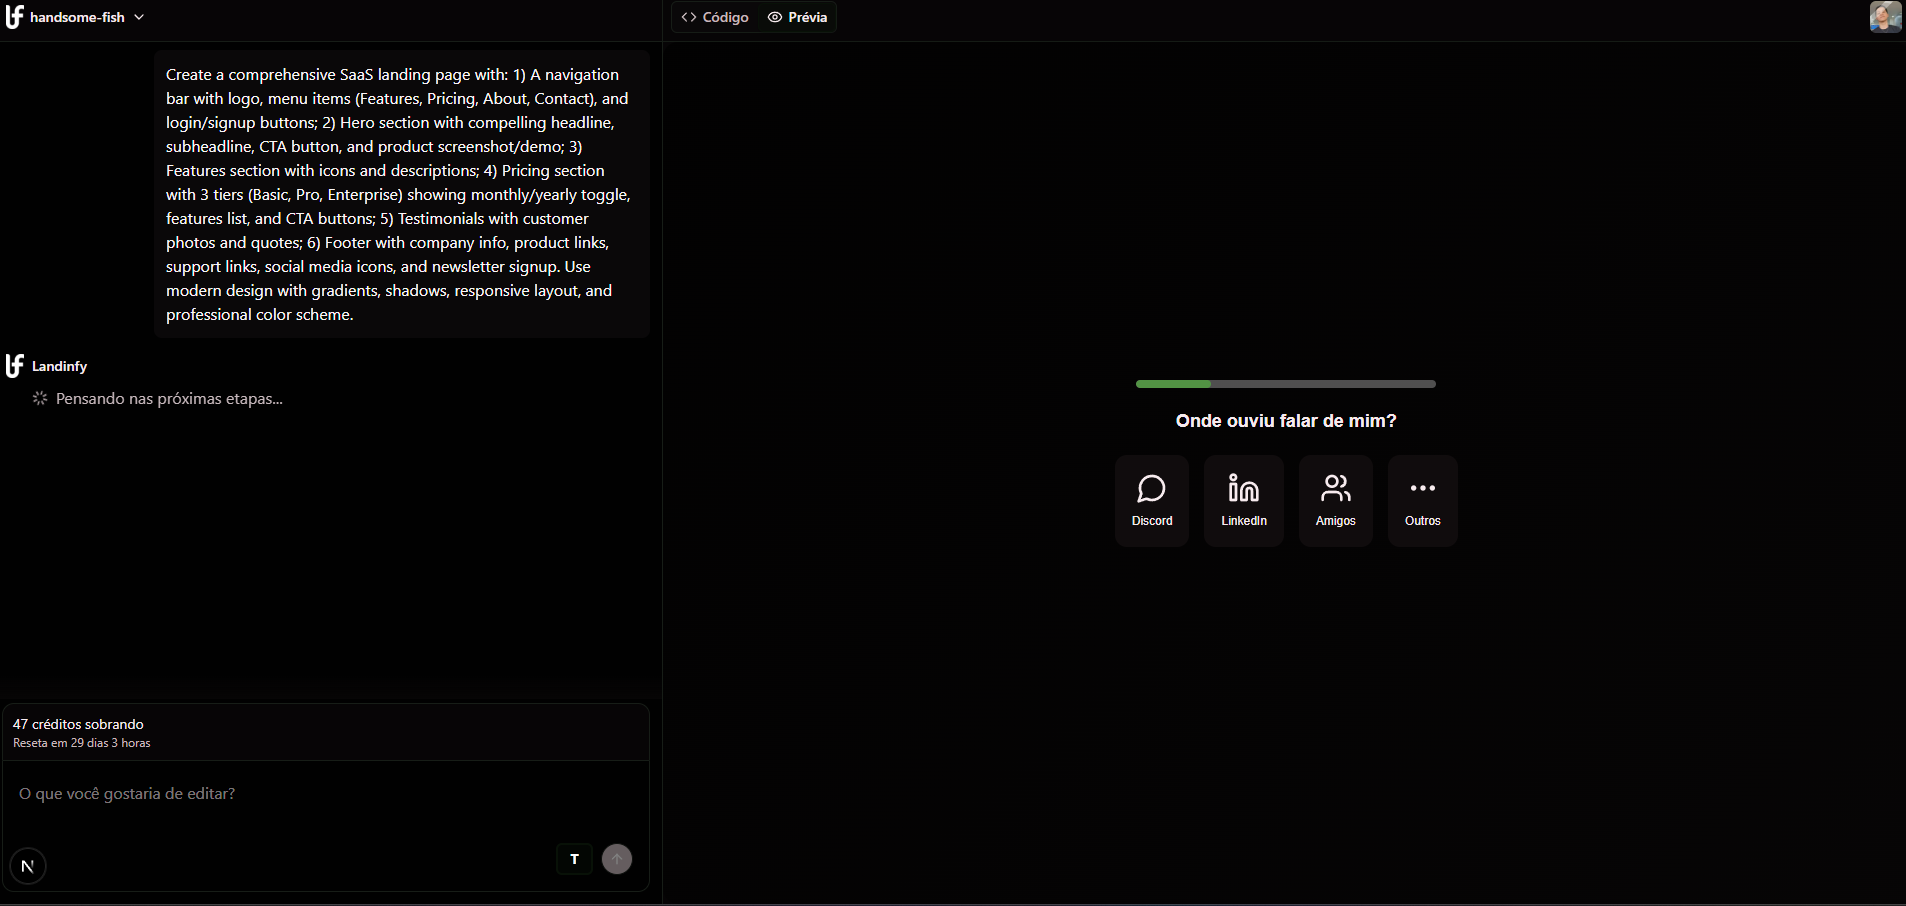Open the user profile avatar menu
The width and height of the screenshot is (1906, 906).
click(x=1885, y=17)
